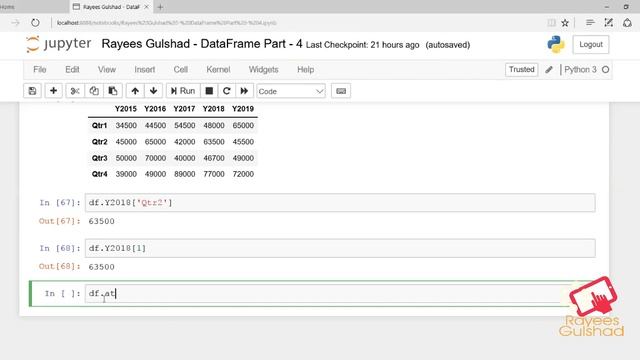Image resolution: width=640 pixels, height=360 pixels.
Task: Click the value 46700 in Qtr3 row
Action: (214, 158)
